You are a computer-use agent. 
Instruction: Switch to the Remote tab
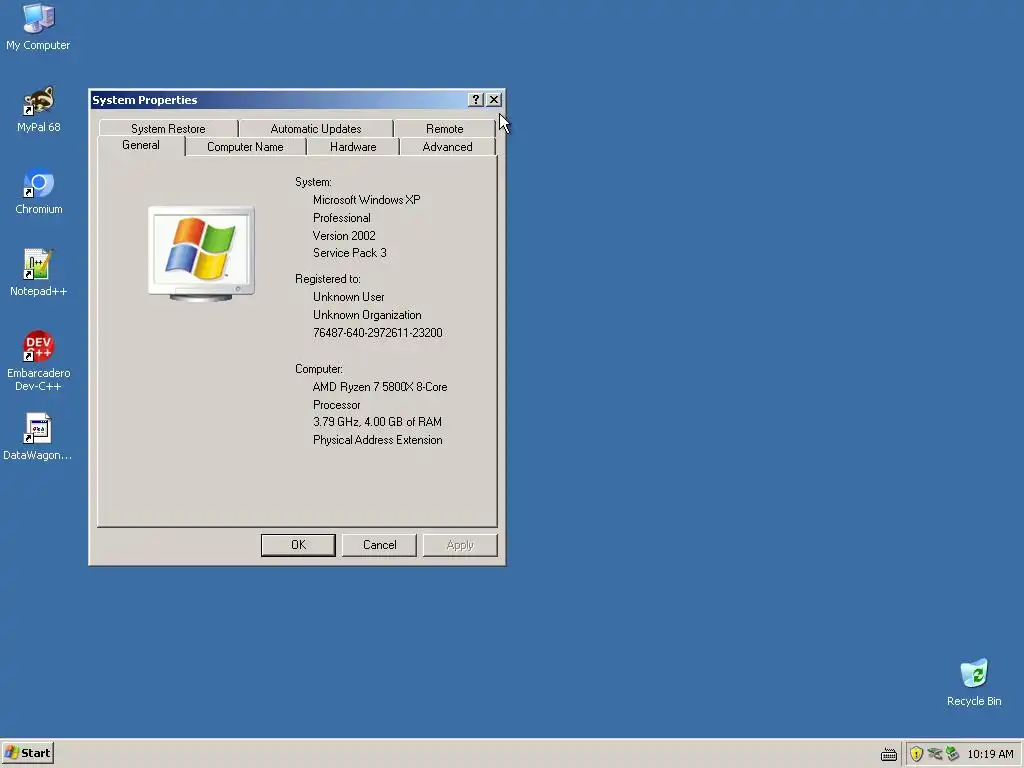point(445,129)
